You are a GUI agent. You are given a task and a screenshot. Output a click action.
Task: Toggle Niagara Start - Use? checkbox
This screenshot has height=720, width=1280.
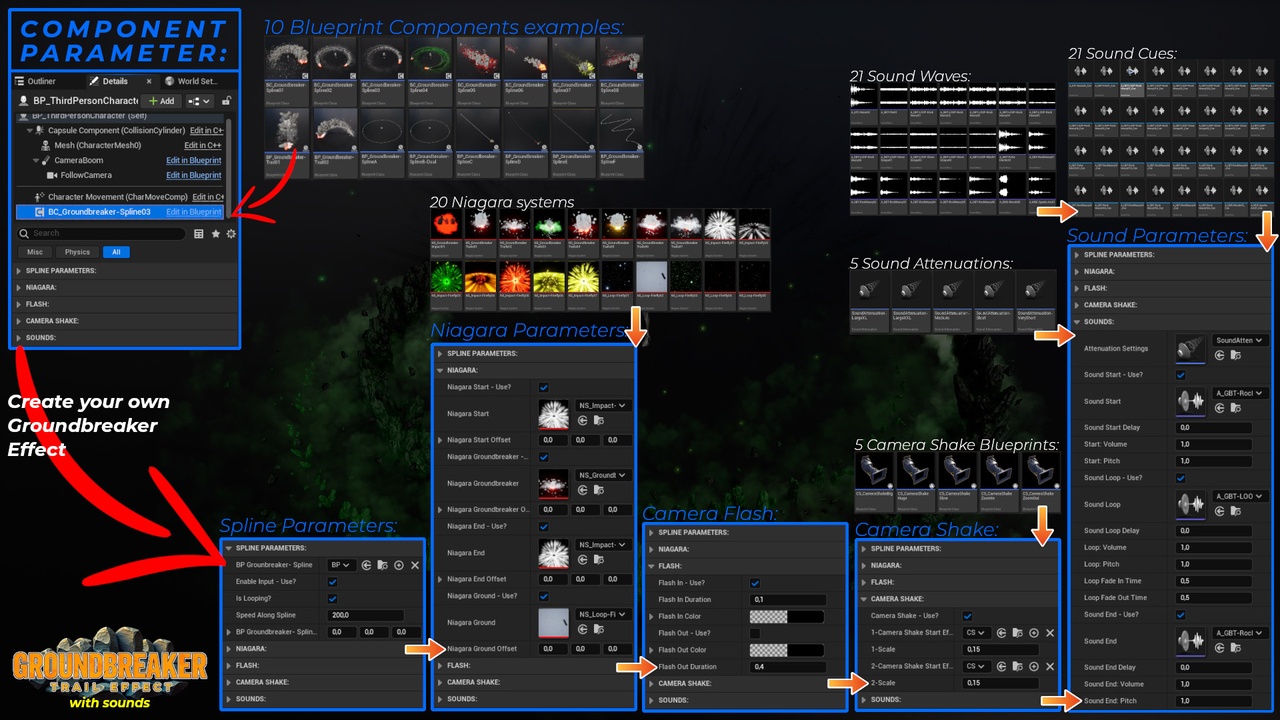pos(543,387)
